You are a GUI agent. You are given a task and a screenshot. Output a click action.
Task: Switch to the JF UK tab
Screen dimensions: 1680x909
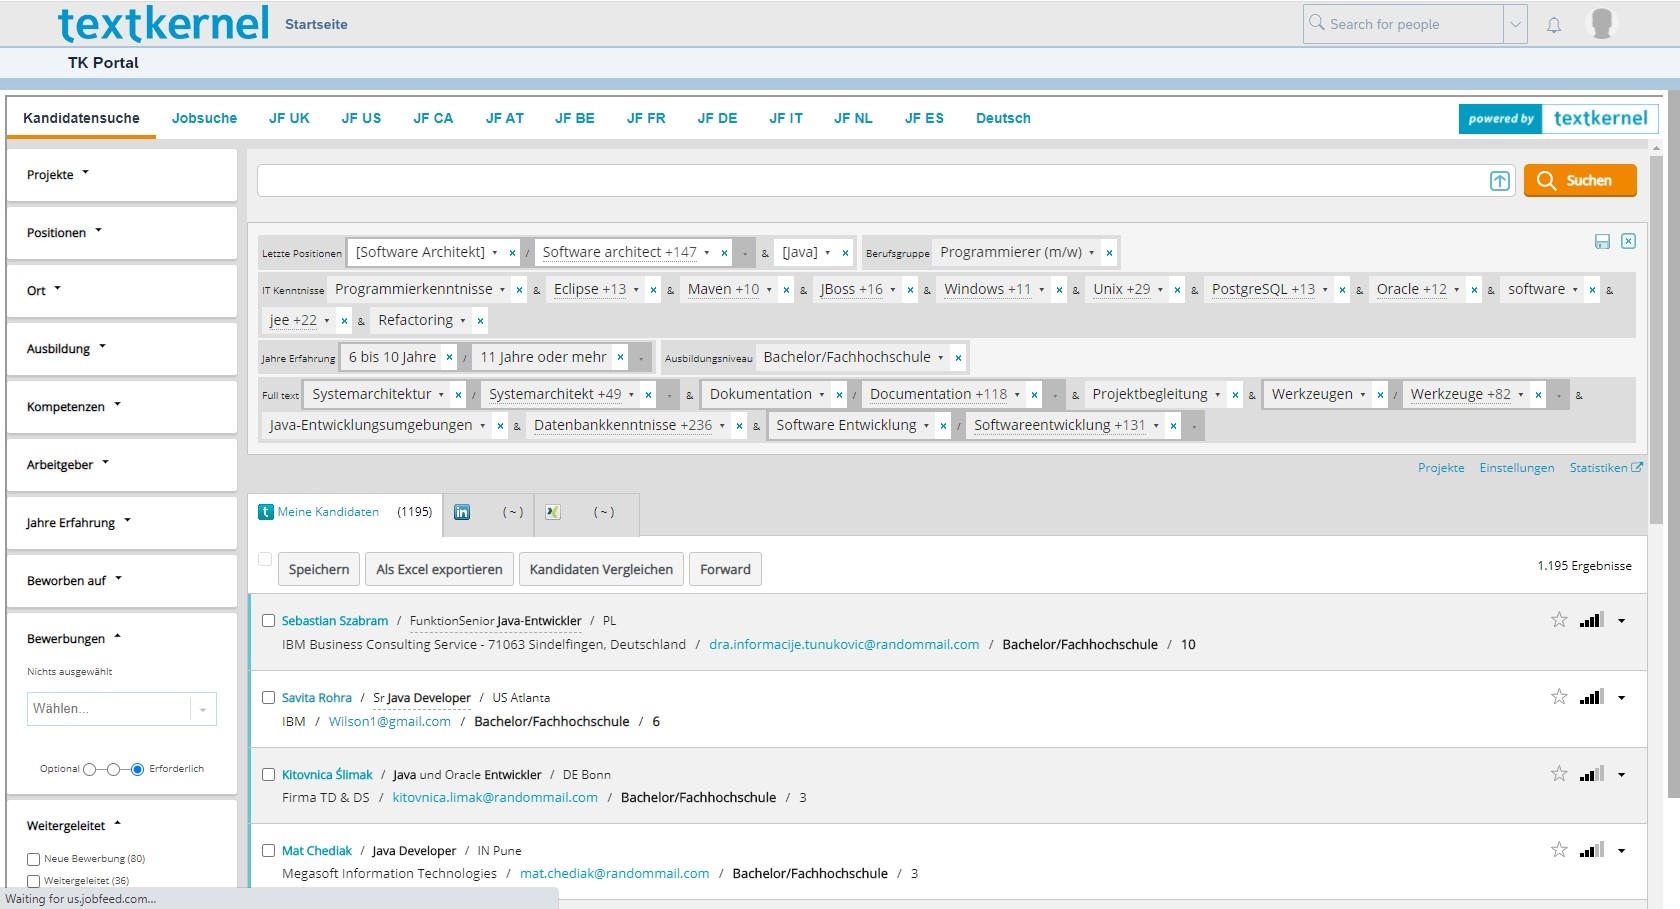click(x=289, y=118)
